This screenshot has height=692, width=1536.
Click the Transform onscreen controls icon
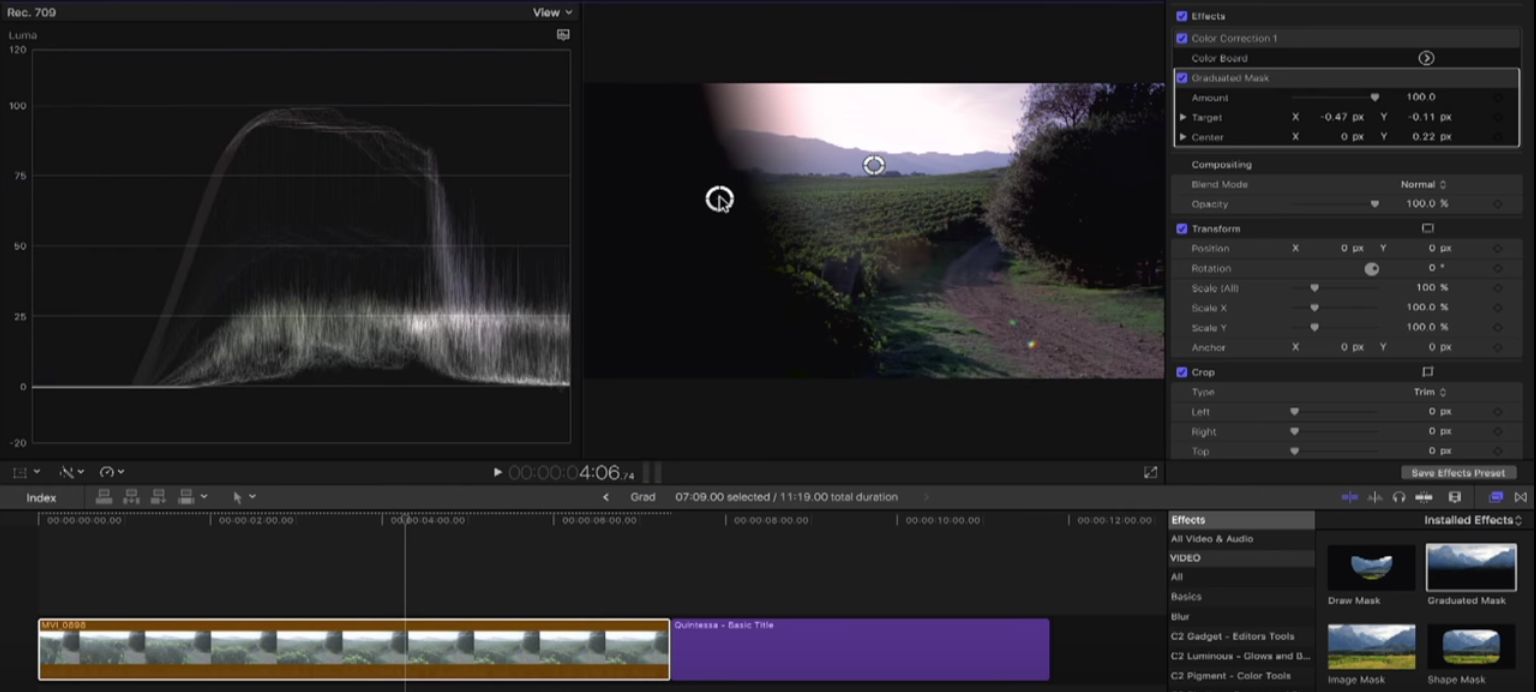point(1427,228)
